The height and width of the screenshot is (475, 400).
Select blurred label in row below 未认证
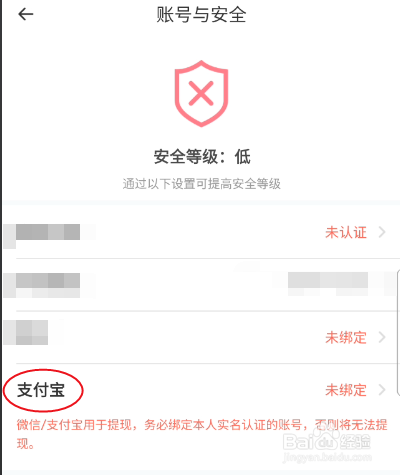coord(48,280)
